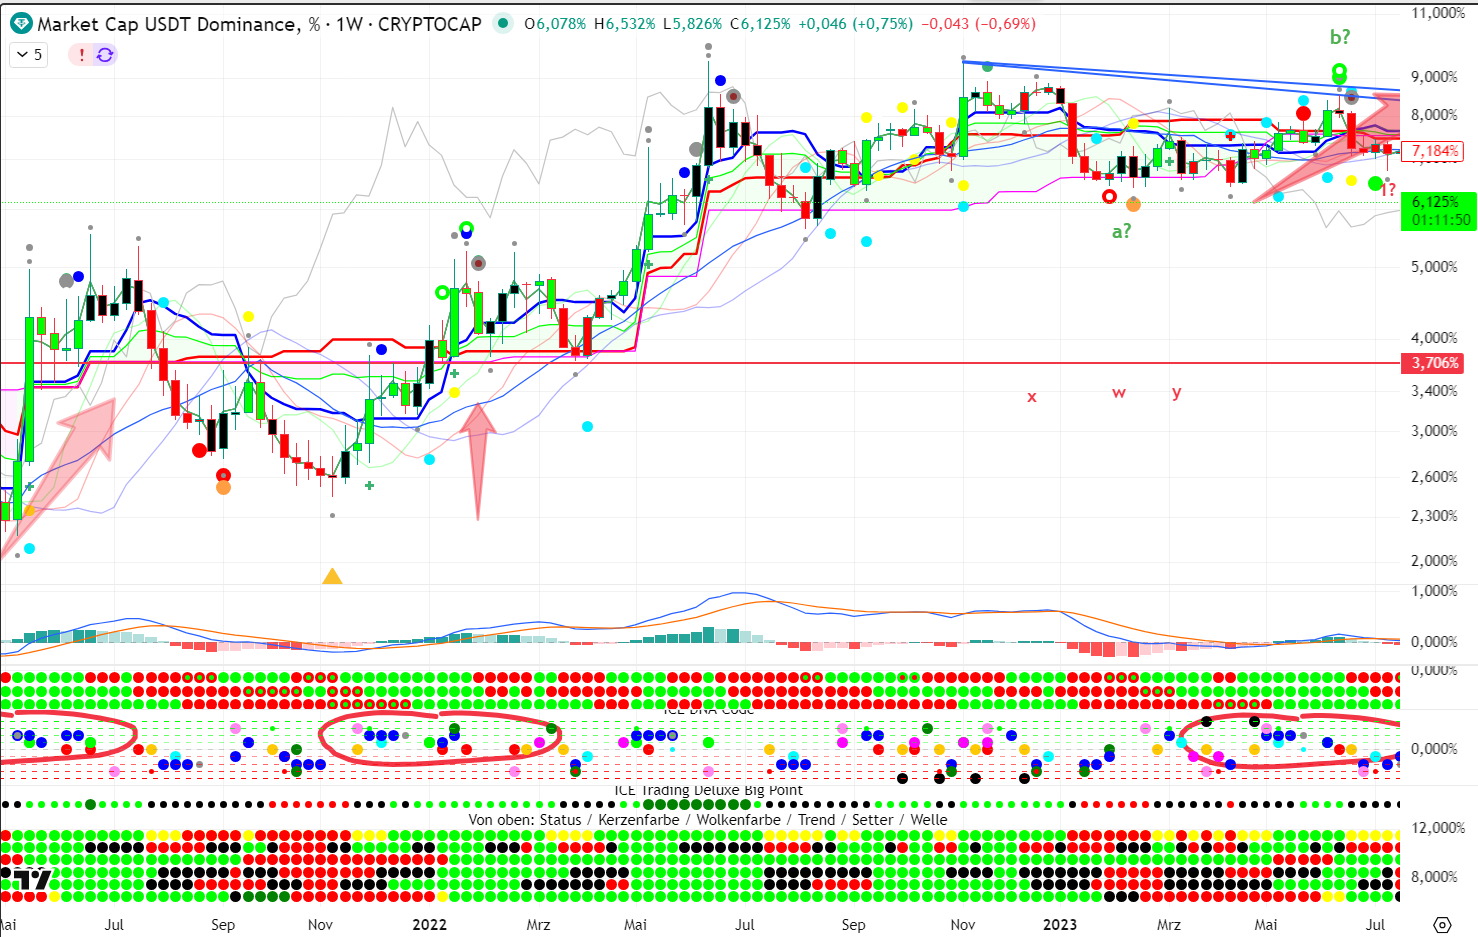Select the 'a?' green wave text label
Screen dimensions: 1478x937
(1121, 231)
